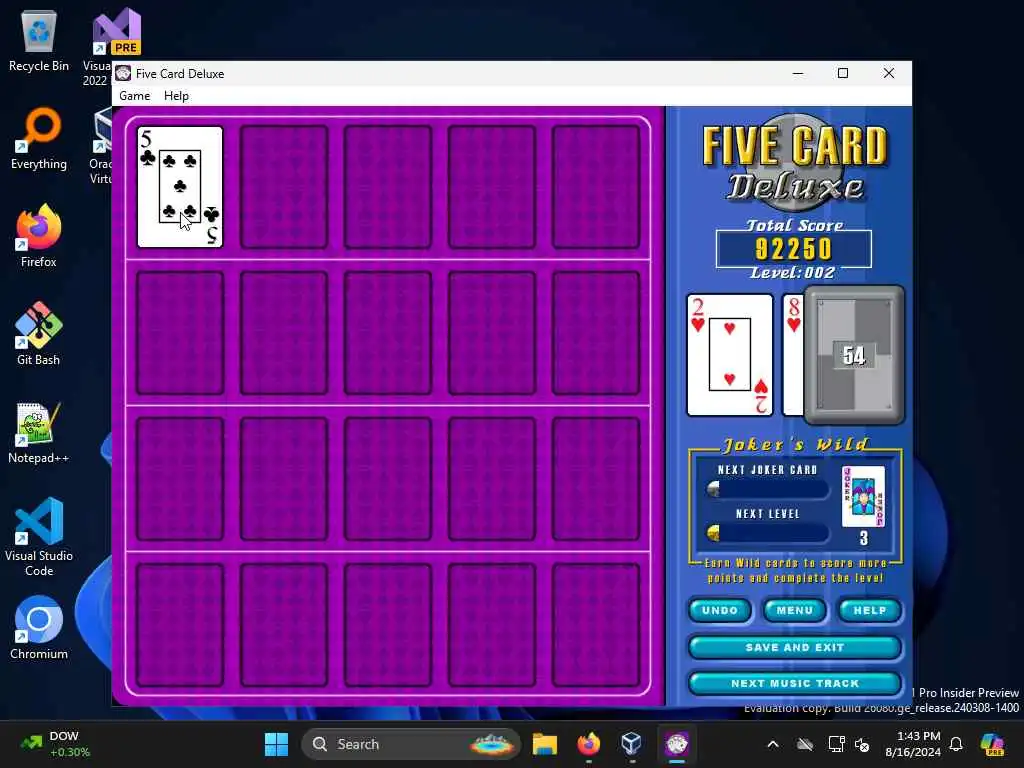Click the MENU button

click(795, 611)
